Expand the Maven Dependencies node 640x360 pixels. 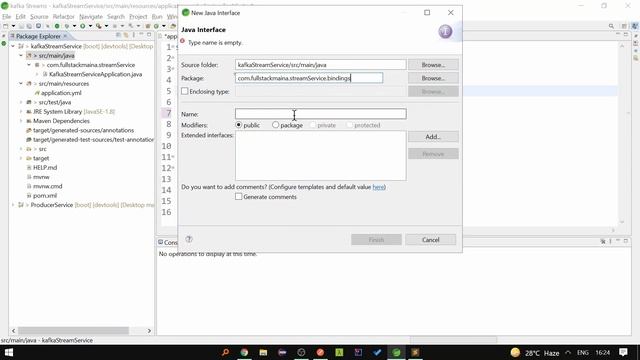(21, 121)
